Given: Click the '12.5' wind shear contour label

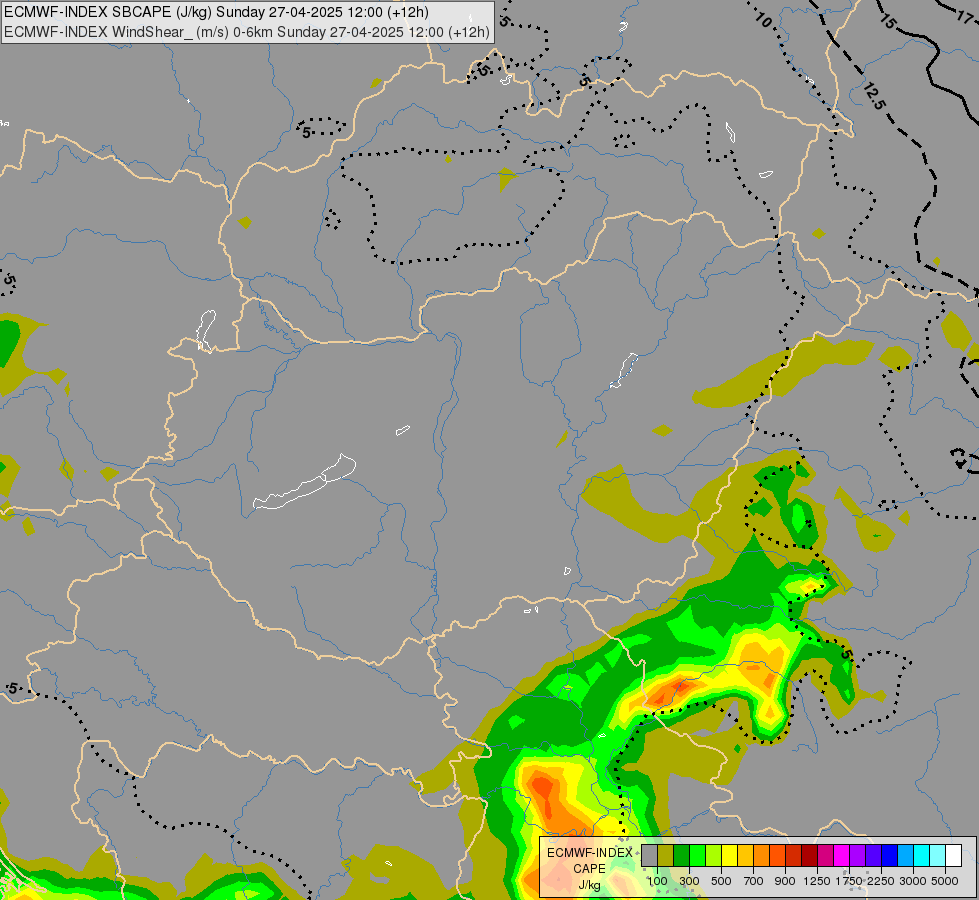Looking at the screenshot, I should coord(874,96).
